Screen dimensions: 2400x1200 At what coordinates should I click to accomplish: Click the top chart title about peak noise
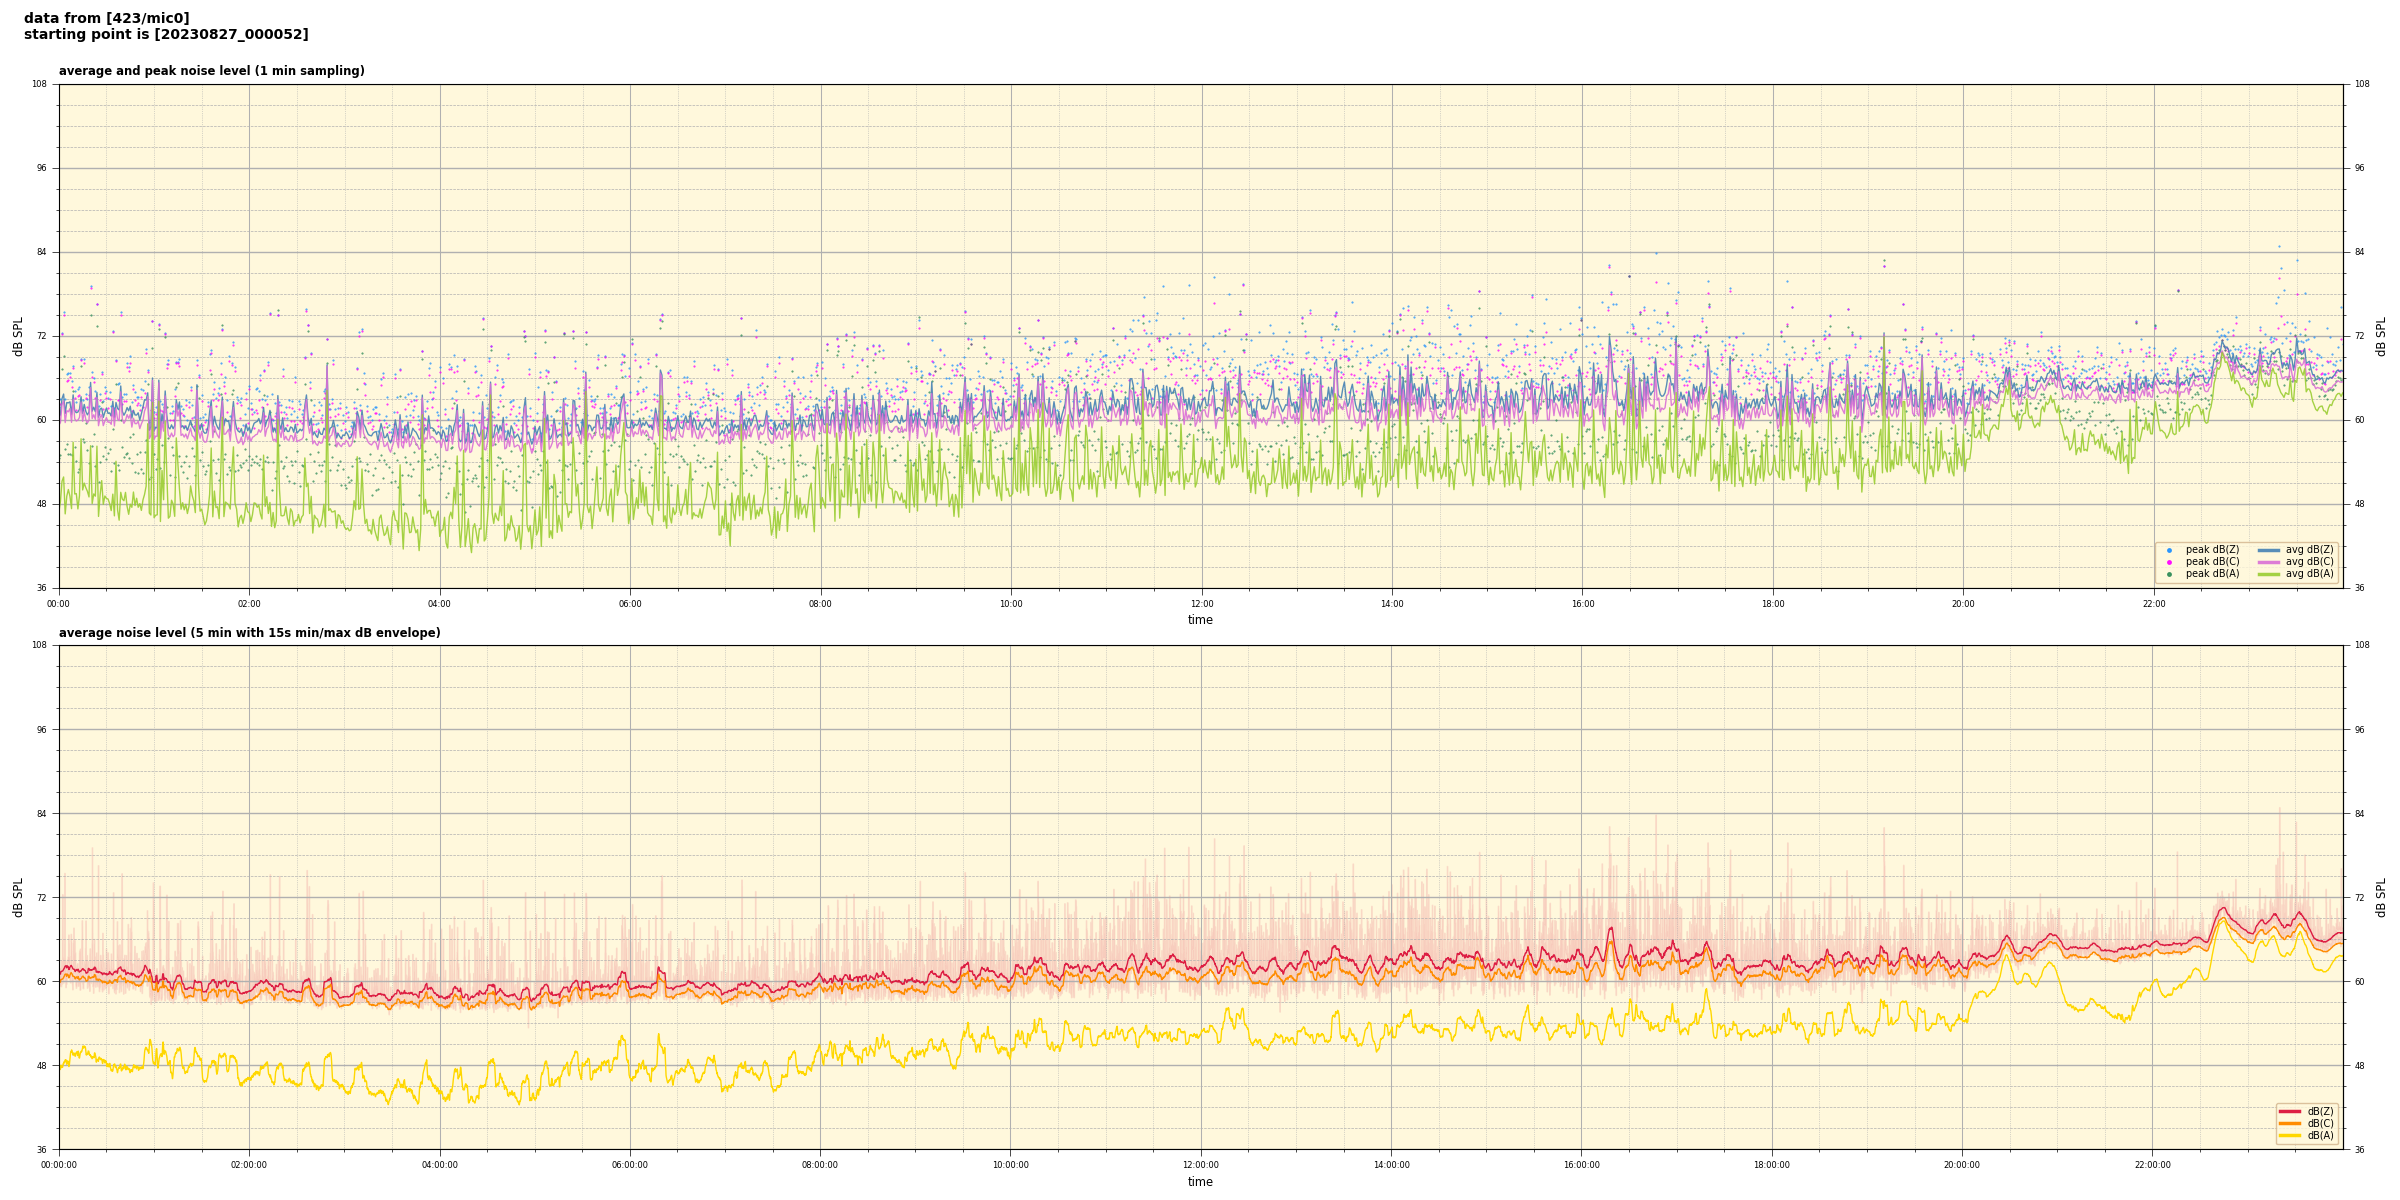(x=211, y=71)
